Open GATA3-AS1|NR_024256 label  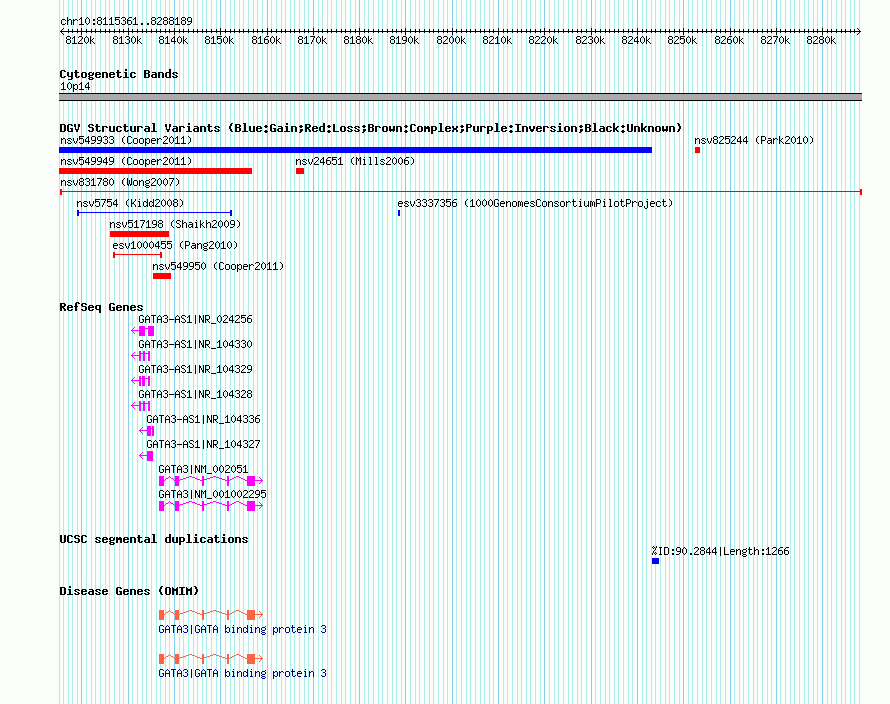[x=195, y=319]
